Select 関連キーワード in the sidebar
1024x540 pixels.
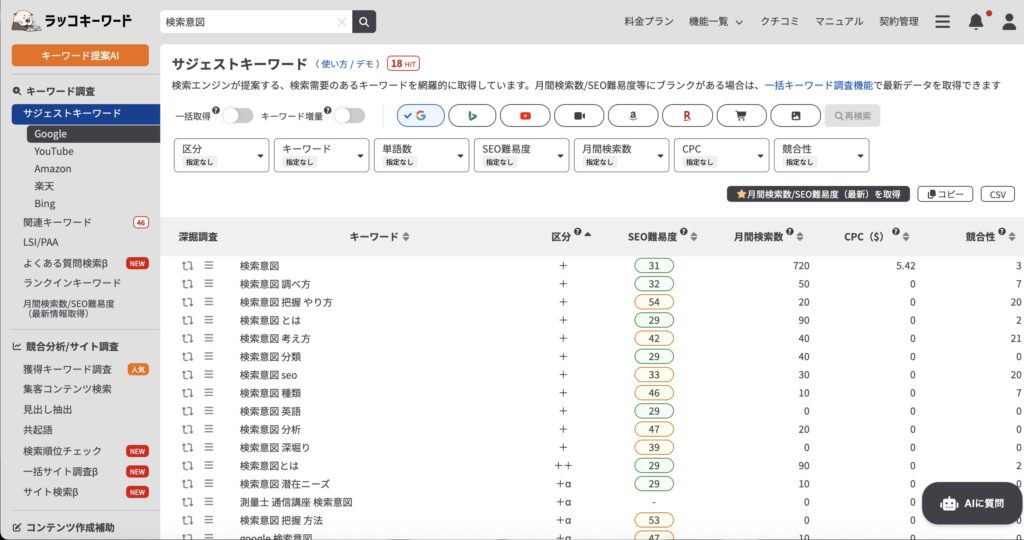57,222
